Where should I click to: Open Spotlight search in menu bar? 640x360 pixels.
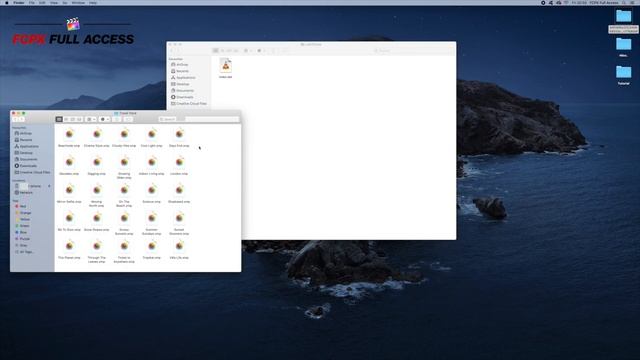(624, 2)
